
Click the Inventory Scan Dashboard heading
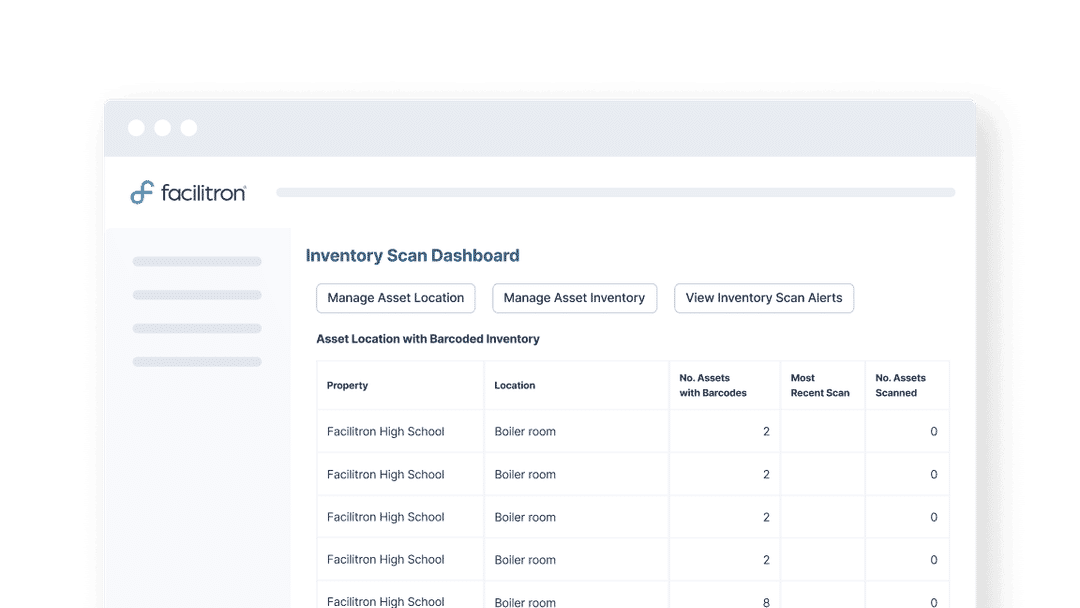point(413,255)
